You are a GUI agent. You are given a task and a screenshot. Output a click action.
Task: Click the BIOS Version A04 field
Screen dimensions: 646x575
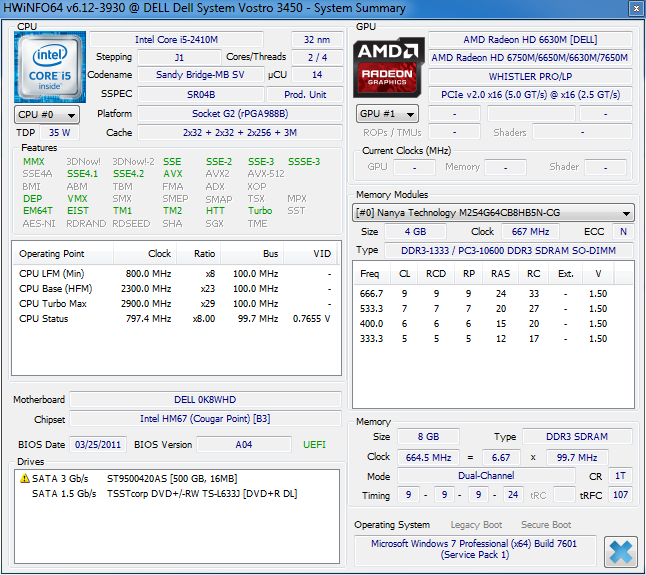[243, 444]
